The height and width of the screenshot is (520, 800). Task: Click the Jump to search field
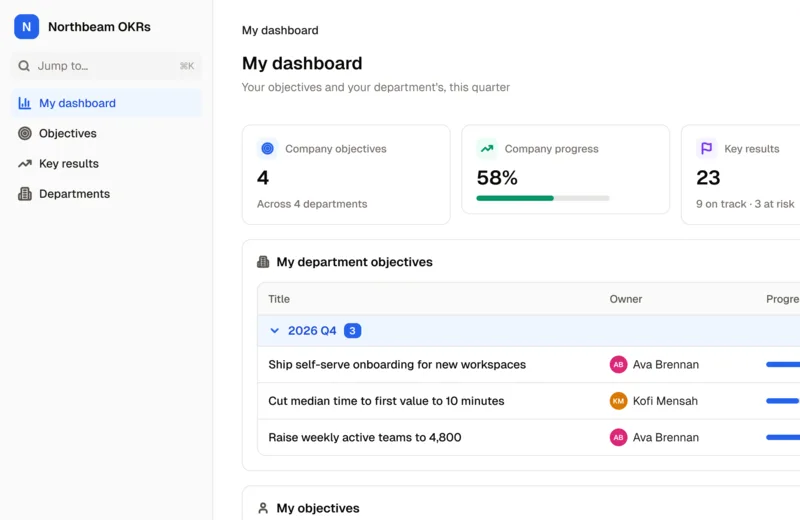click(106, 66)
